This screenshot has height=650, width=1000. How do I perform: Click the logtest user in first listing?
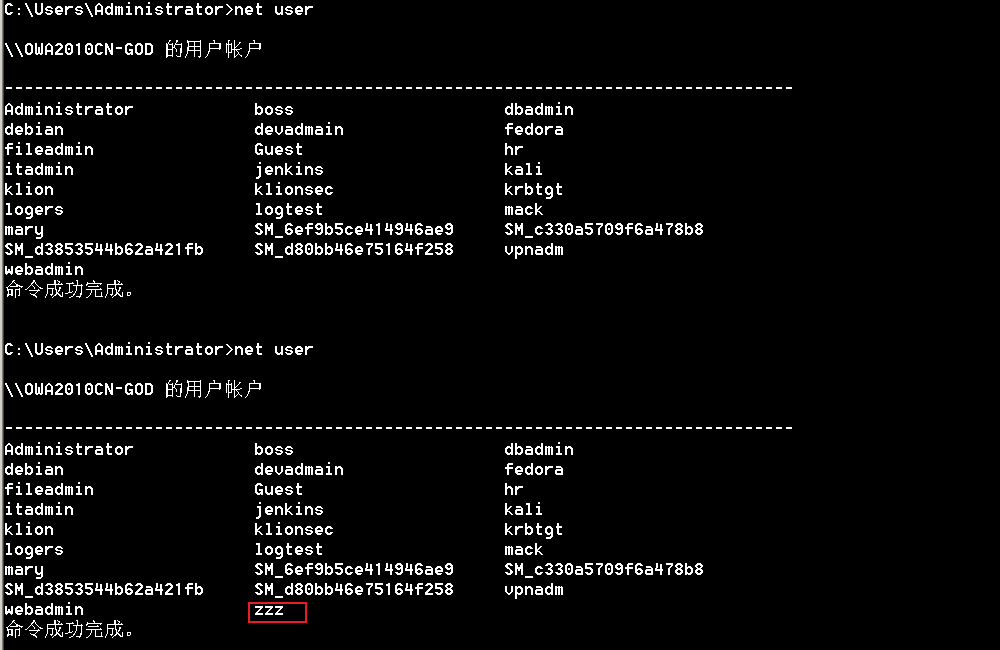click(x=288, y=210)
